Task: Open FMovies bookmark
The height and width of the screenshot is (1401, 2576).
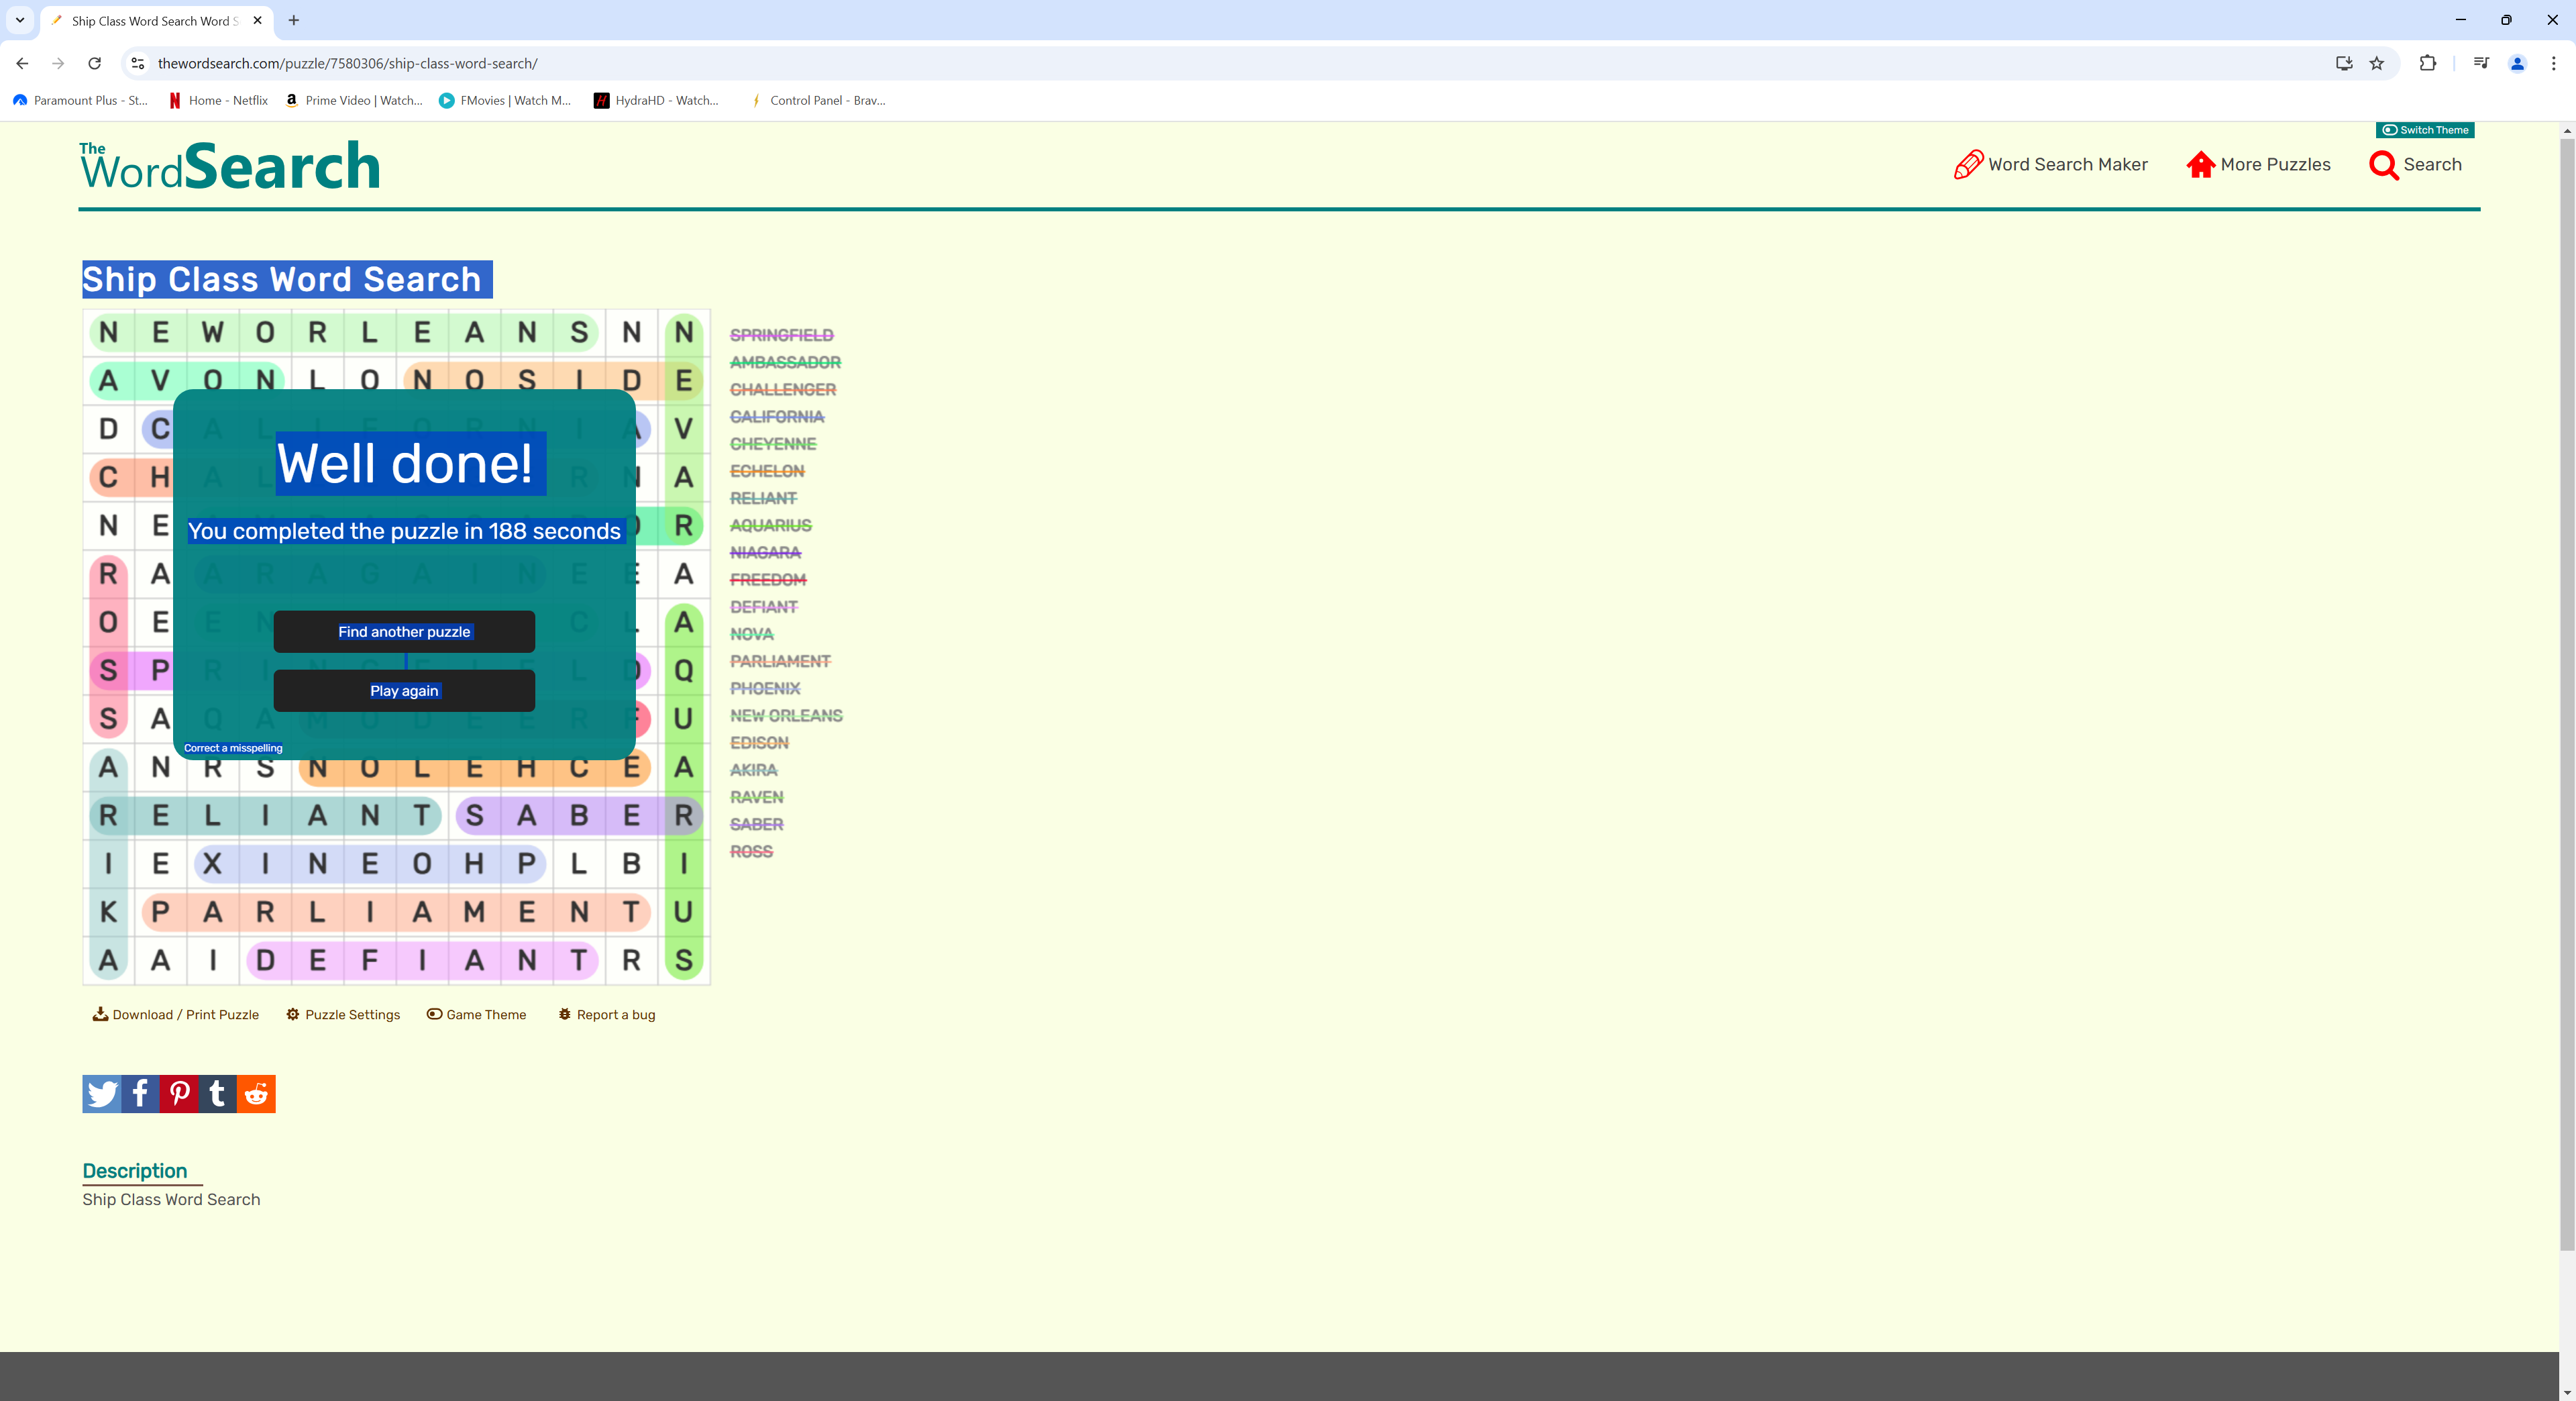Action: 505,100
